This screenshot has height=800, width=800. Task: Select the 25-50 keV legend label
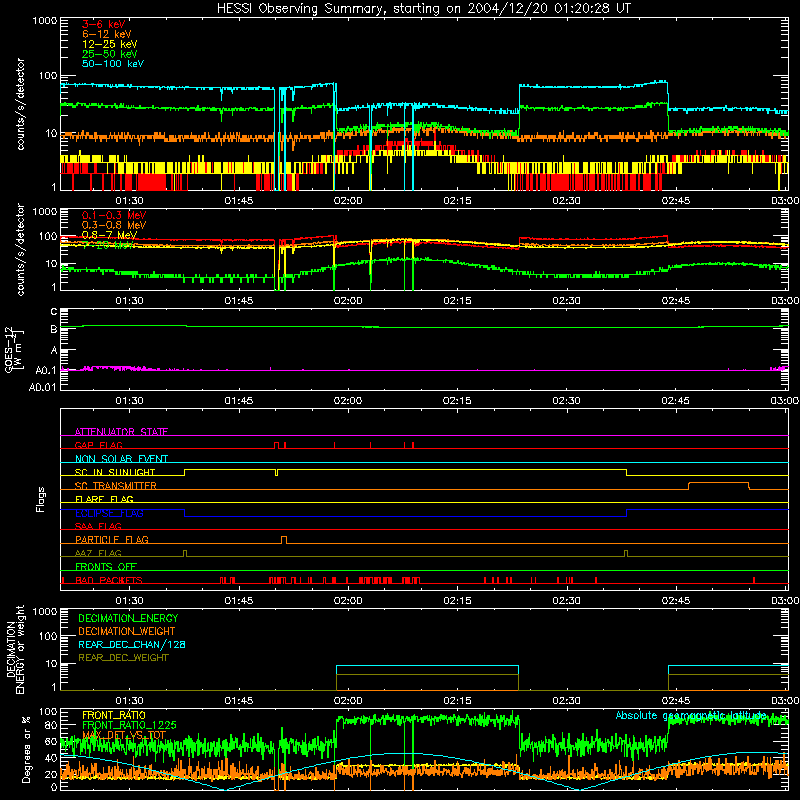[x=110, y=54]
